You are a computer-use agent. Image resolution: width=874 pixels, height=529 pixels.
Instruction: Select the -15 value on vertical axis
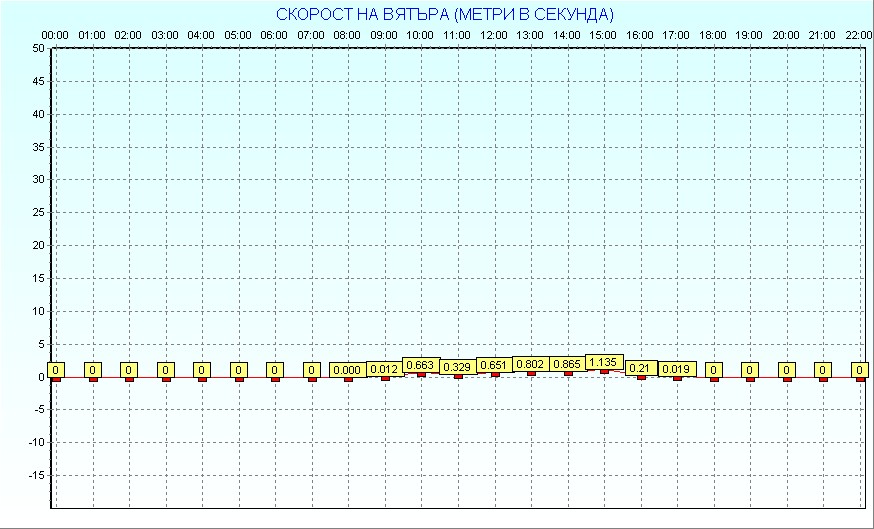point(35,475)
